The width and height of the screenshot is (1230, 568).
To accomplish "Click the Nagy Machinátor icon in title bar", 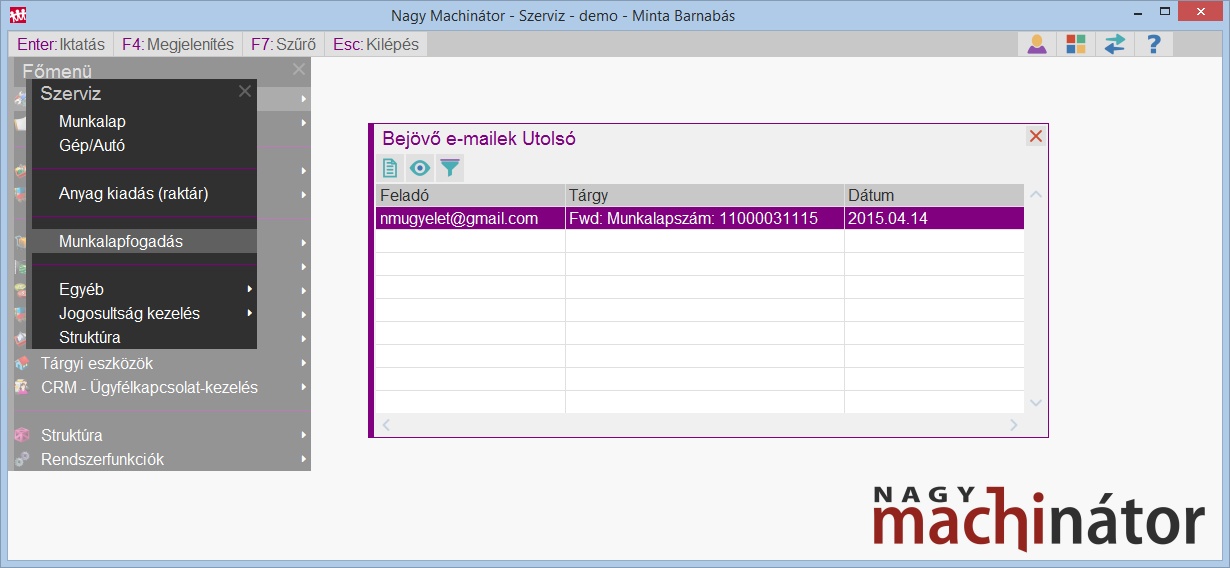I will (x=18, y=15).
